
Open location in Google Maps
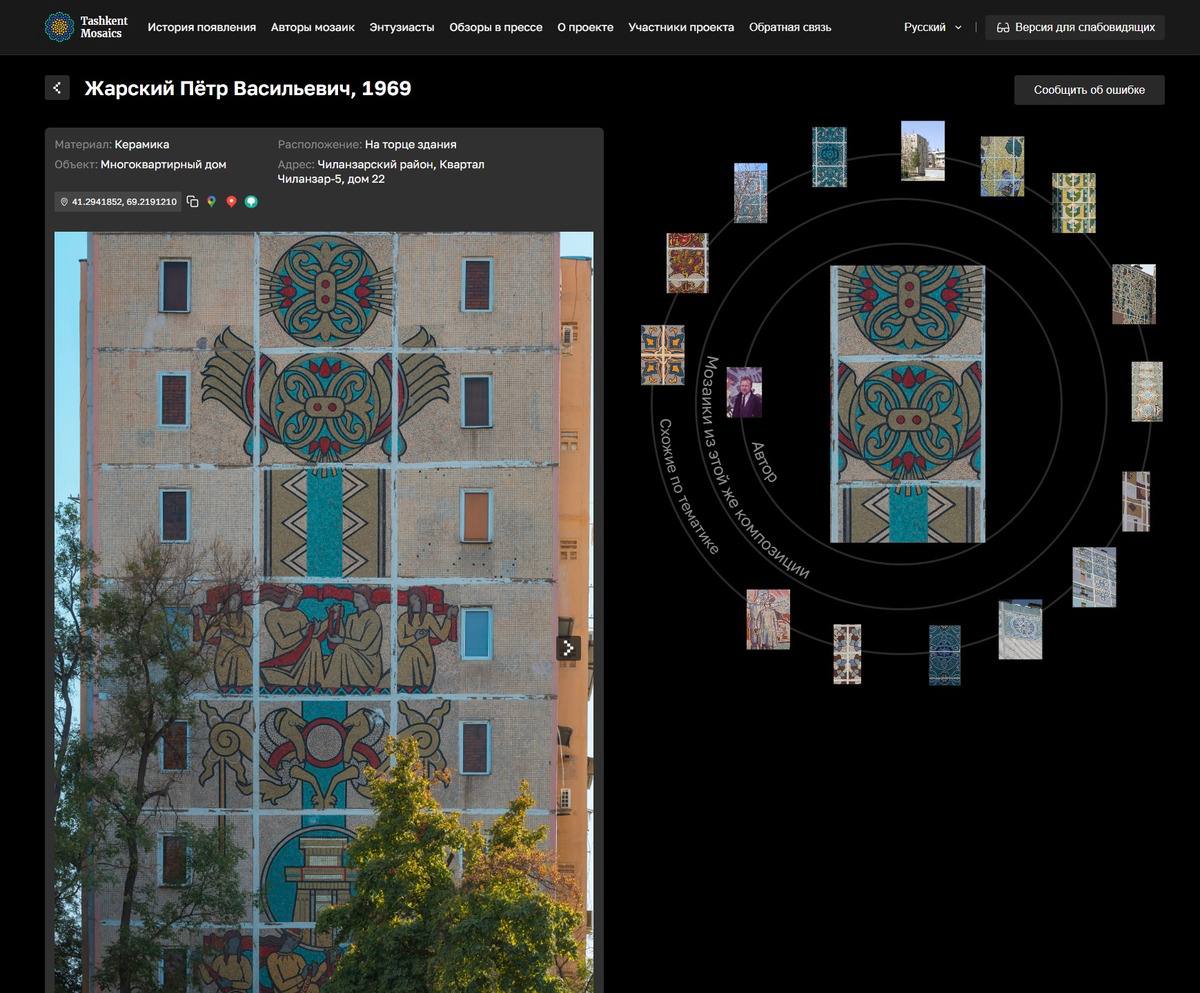pos(212,202)
